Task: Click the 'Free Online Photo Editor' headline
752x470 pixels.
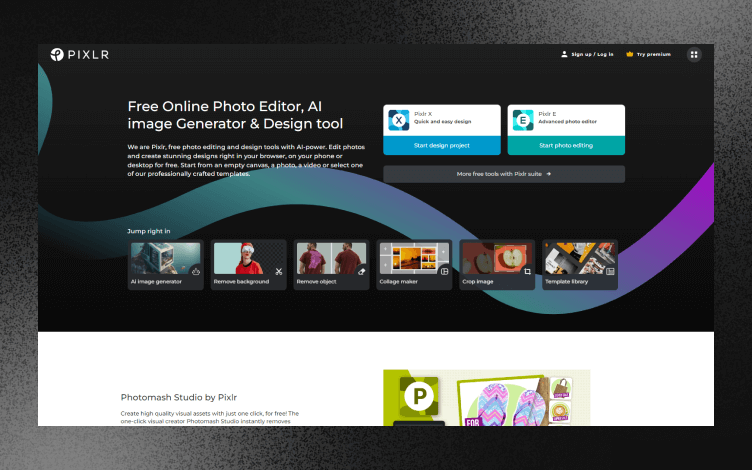Action: point(235,115)
